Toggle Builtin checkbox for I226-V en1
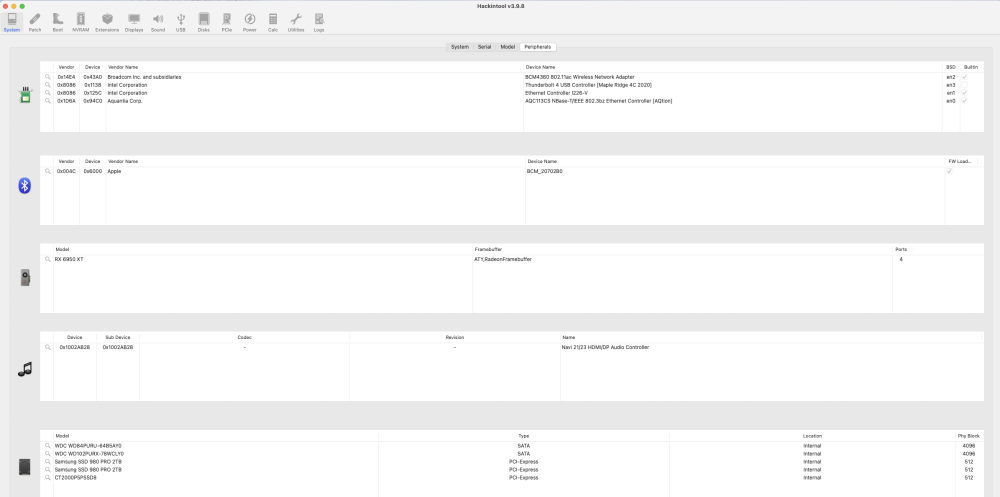This screenshot has width=1000, height=497. click(x=964, y=93)
